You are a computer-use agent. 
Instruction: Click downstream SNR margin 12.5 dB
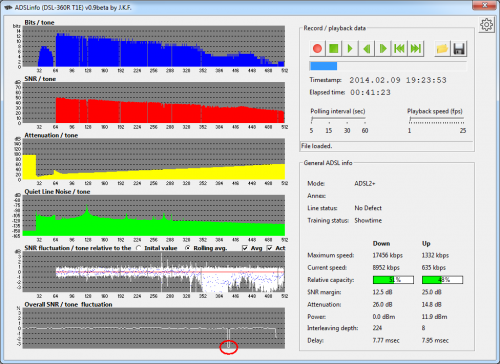click(382, 292)
